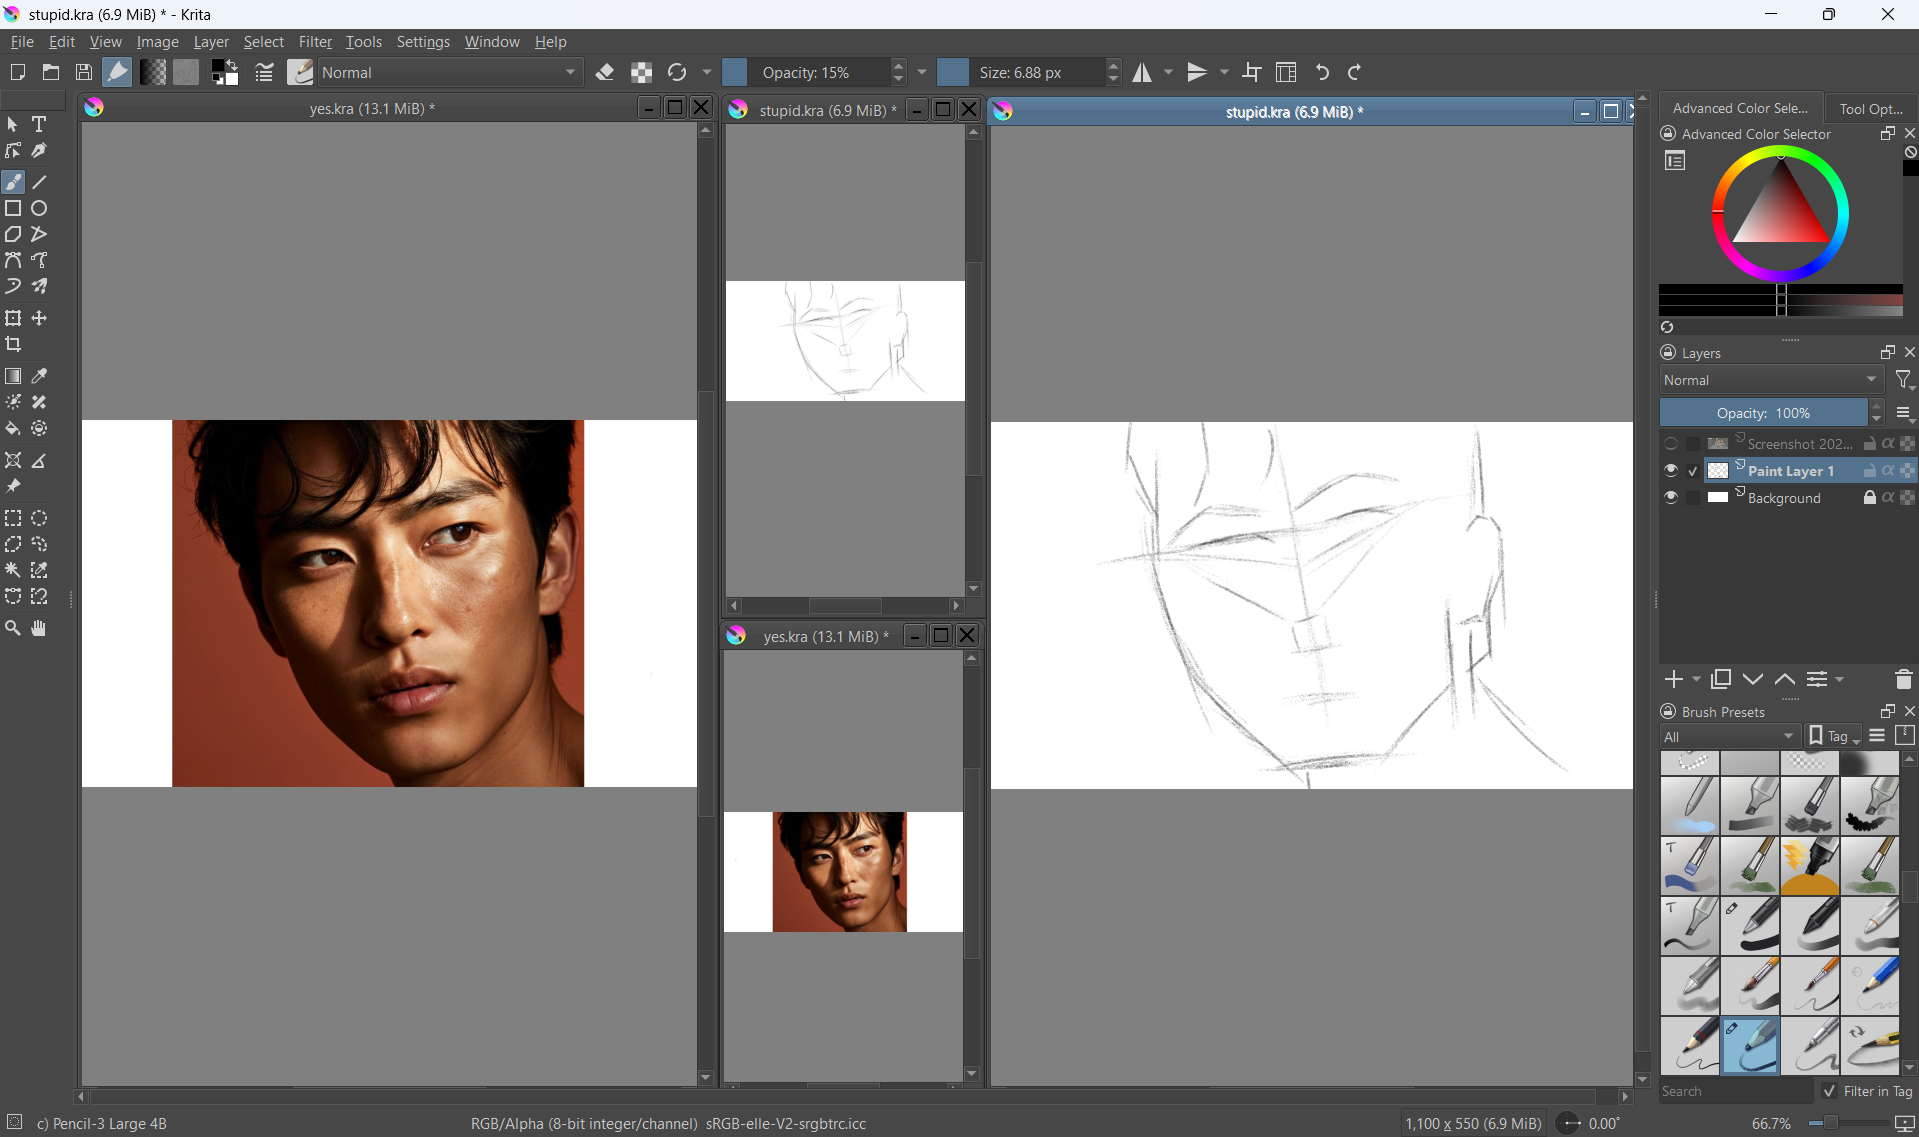Open the brush preset tag filter dropdown

pos(1729,737)
